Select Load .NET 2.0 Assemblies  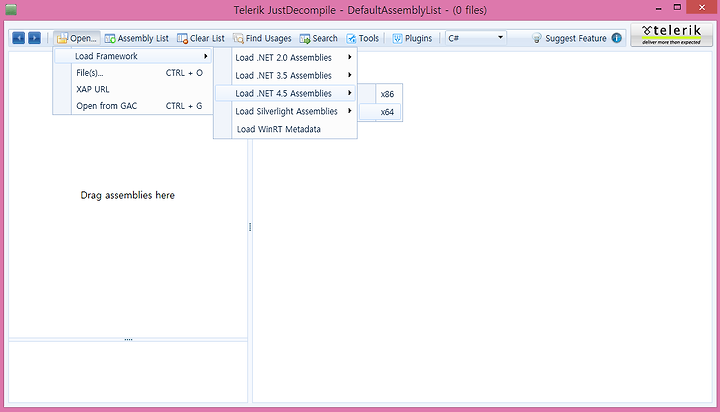[x=285, y=57]
